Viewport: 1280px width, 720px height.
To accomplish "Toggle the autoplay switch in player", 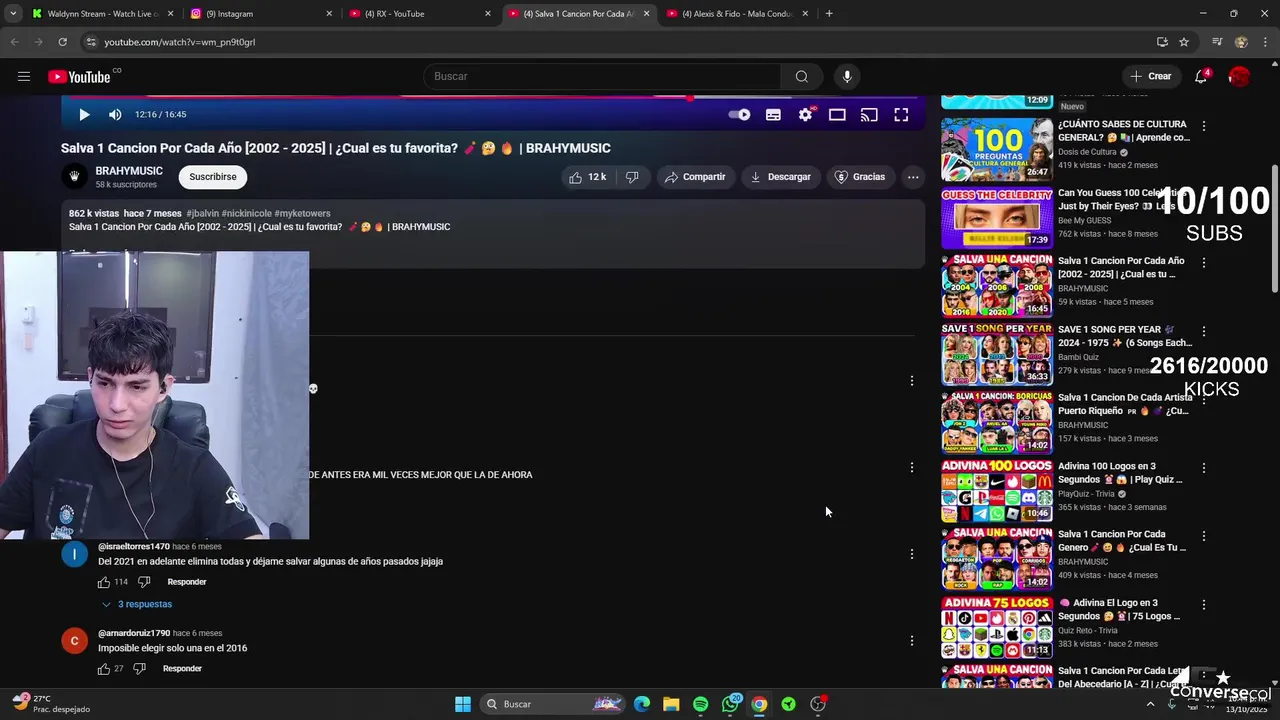I will 739,114.
